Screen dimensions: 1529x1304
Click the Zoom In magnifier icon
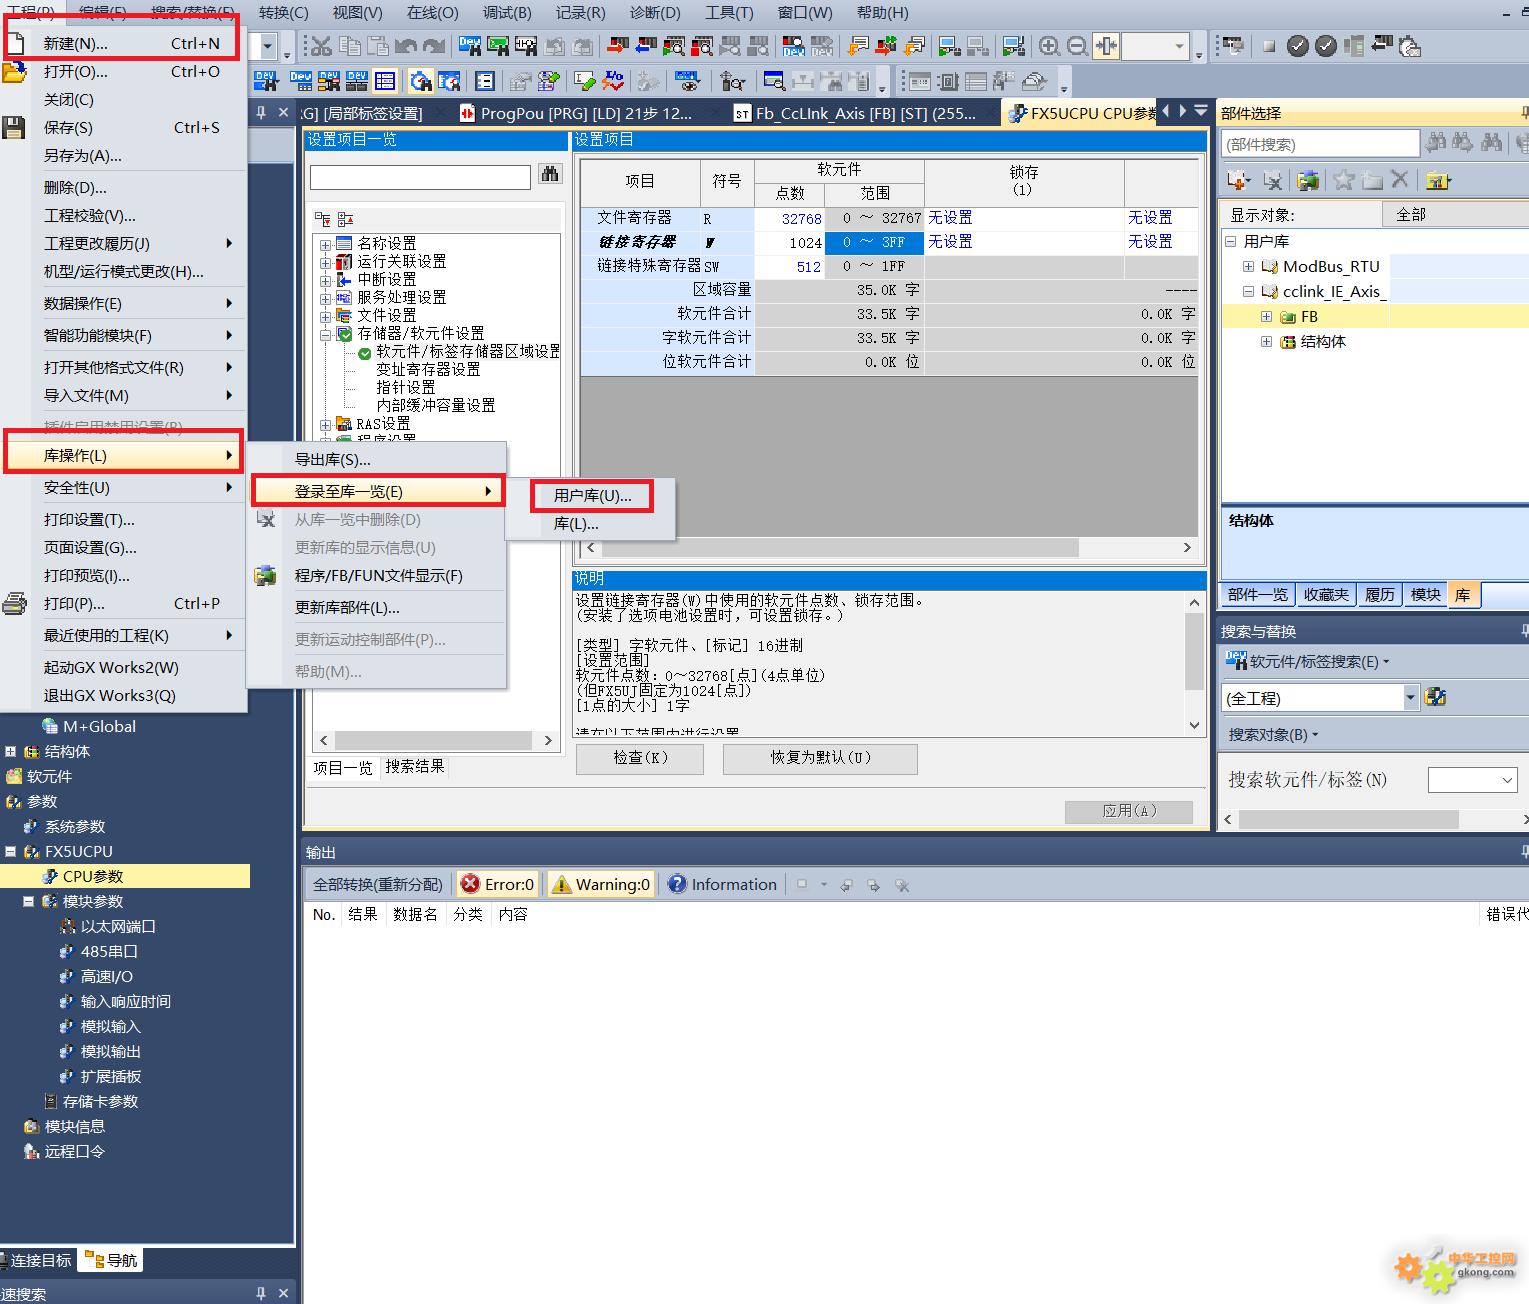point(1049,46)
